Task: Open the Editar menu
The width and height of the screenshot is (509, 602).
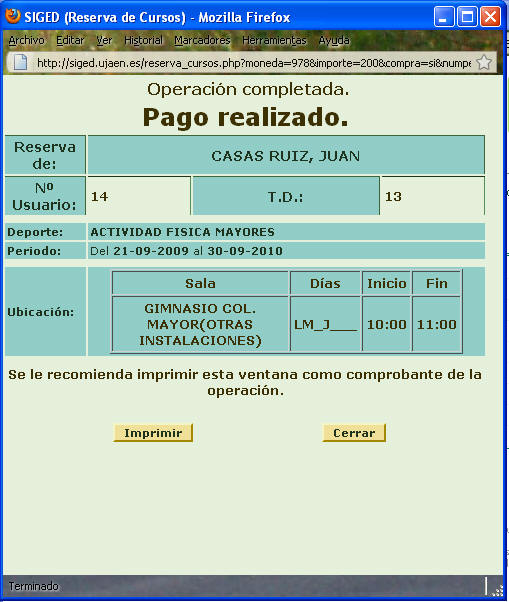Action: [x=70, y=40]
